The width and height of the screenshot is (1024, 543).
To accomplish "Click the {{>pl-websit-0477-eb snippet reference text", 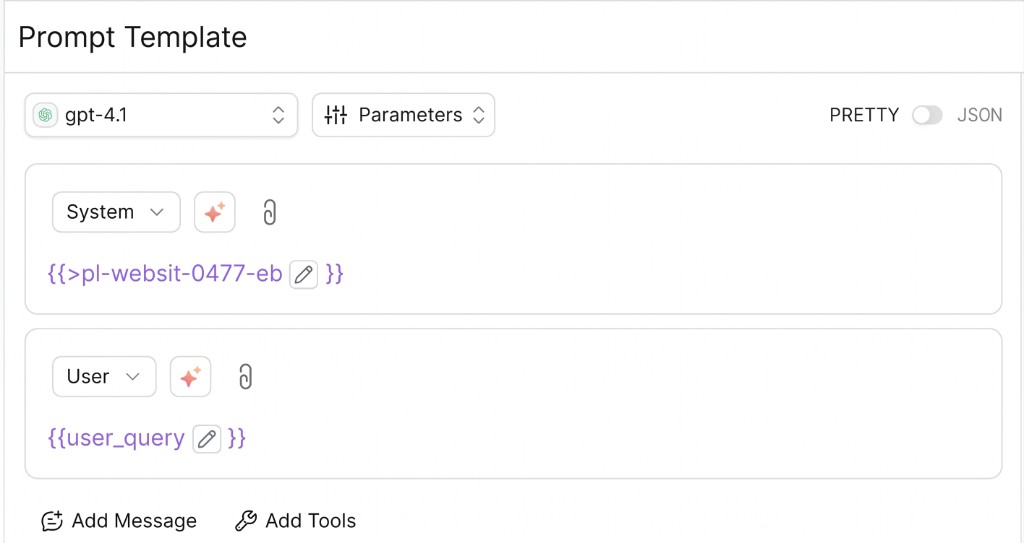I will [x=165, y=274].
